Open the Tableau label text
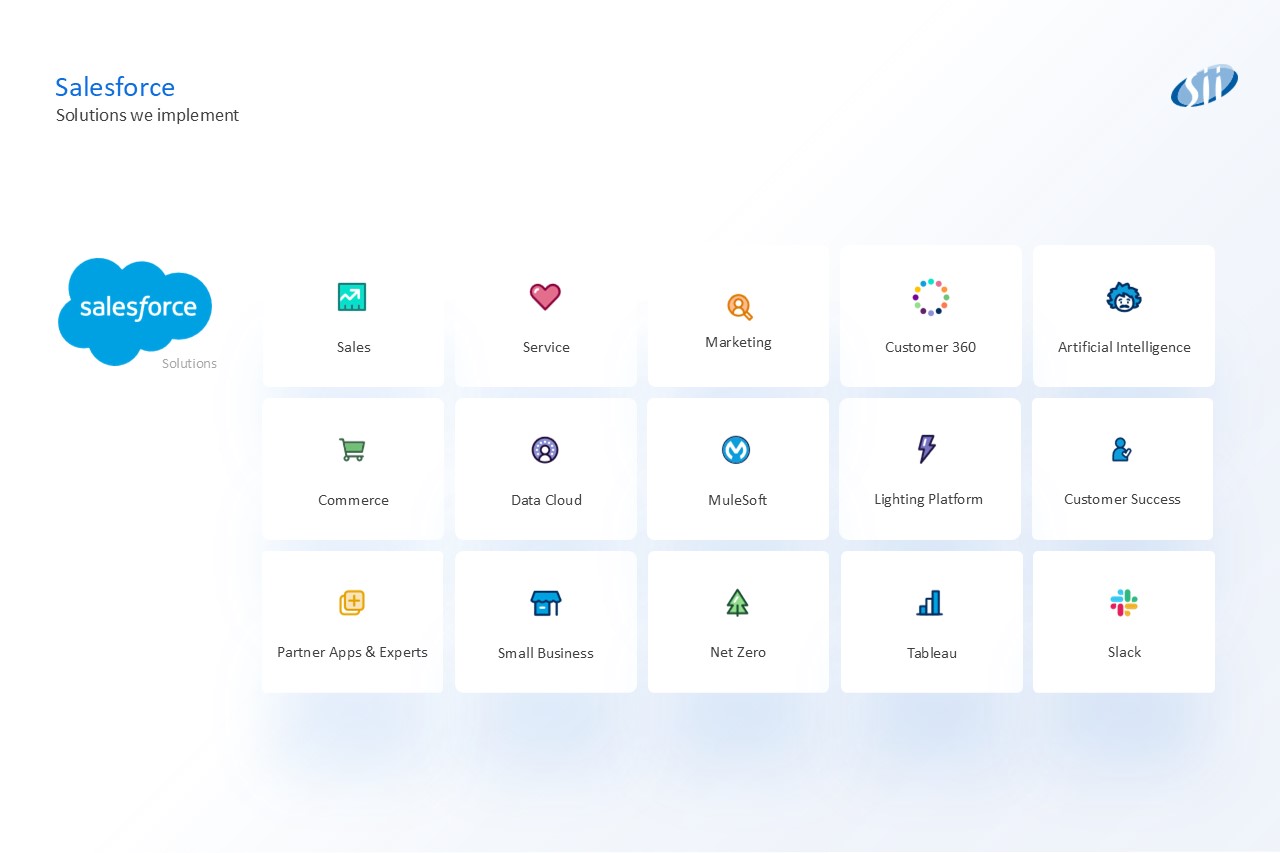This screenshot has height=853, width=1280. click(932, 653)
